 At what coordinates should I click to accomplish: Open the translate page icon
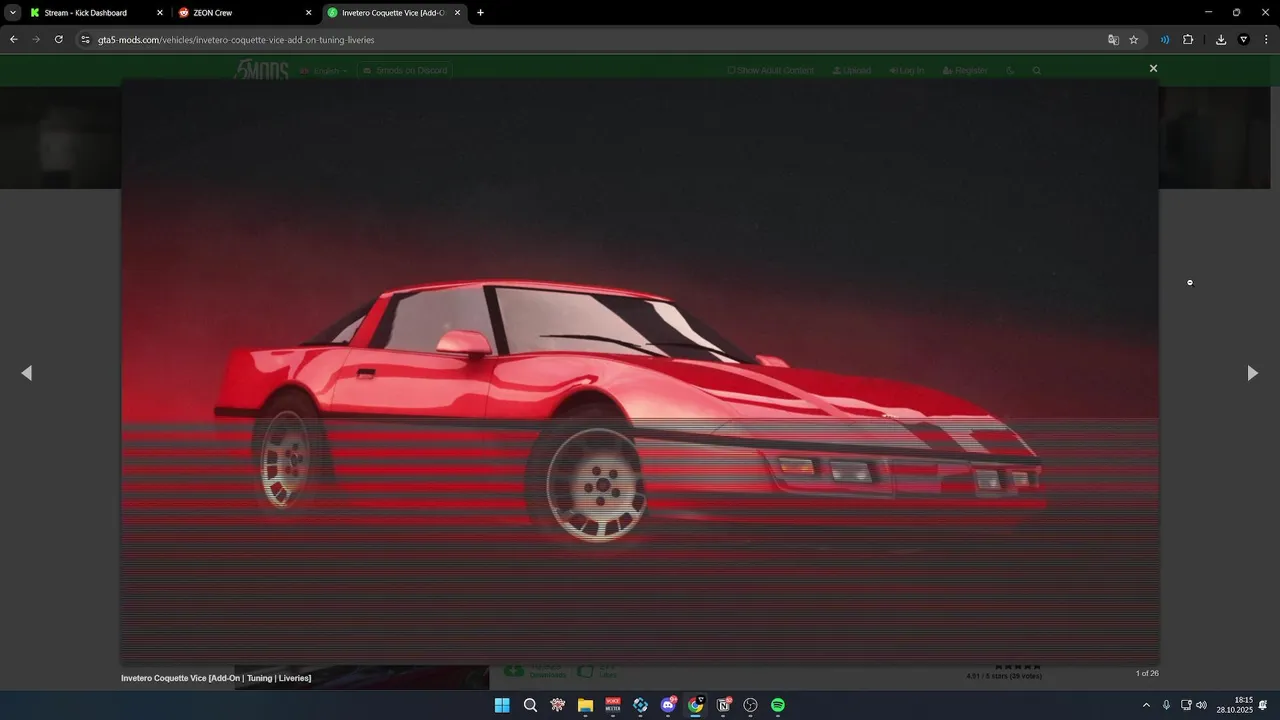[x=1113, y=40]
